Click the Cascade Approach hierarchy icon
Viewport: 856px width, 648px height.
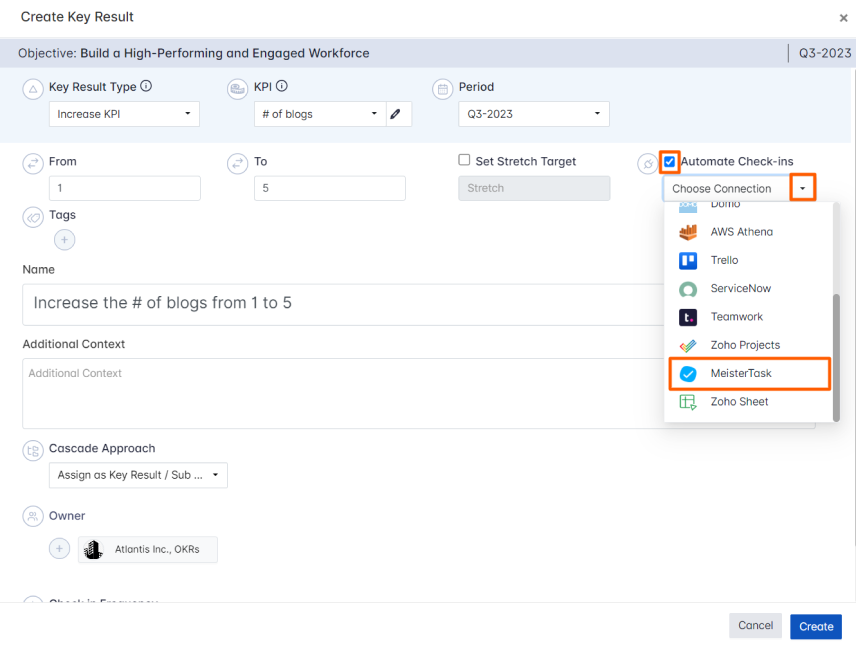(33, 451)
